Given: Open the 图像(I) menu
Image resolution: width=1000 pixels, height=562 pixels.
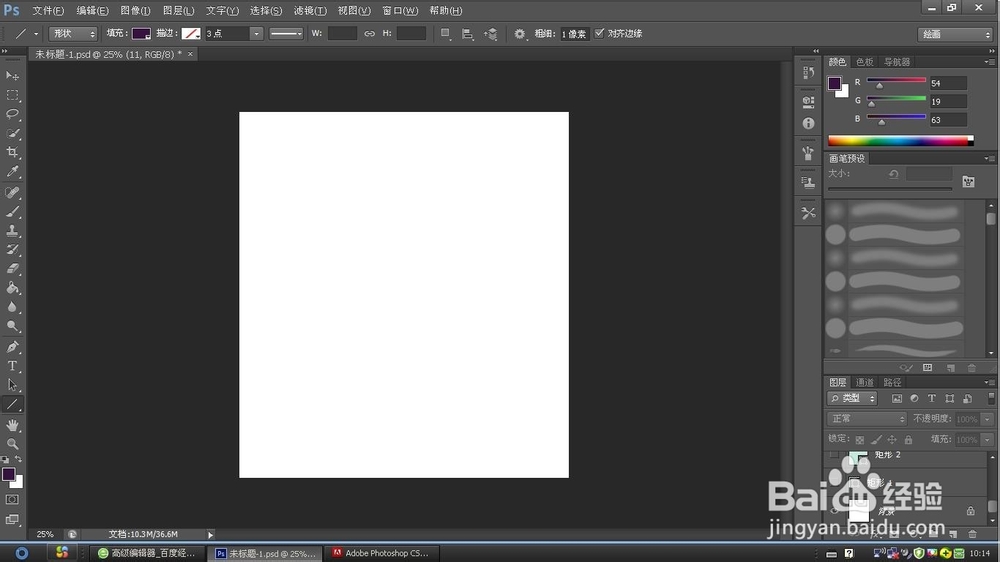Looking at the screenshot, I should pyautogui.click(x=135, y=11).
